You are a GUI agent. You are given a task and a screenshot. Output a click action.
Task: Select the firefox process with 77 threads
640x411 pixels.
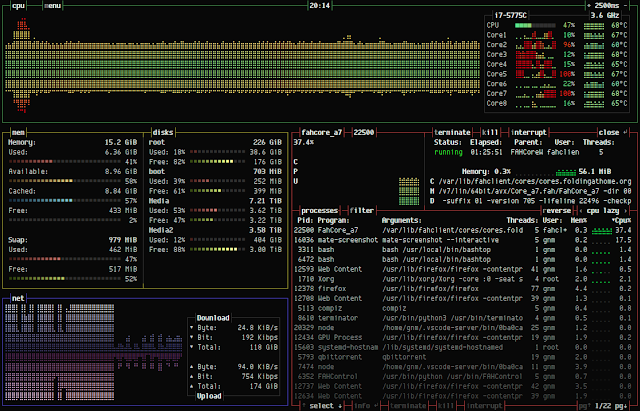[462, 289]
